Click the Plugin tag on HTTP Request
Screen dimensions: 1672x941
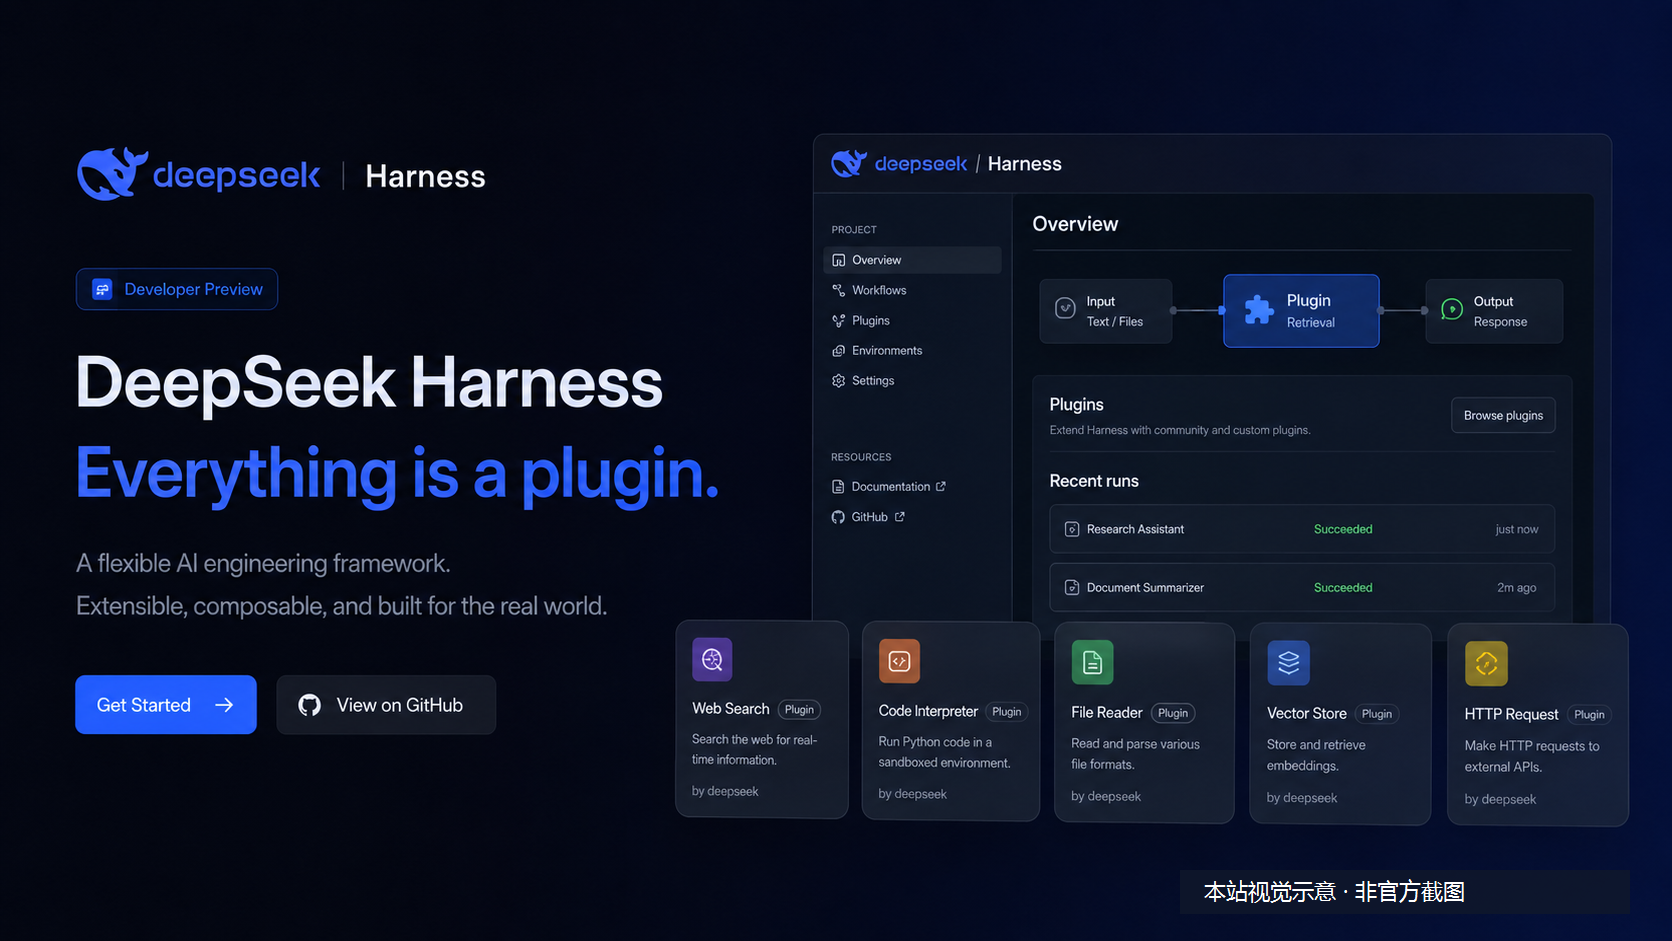click(1589, 715)
